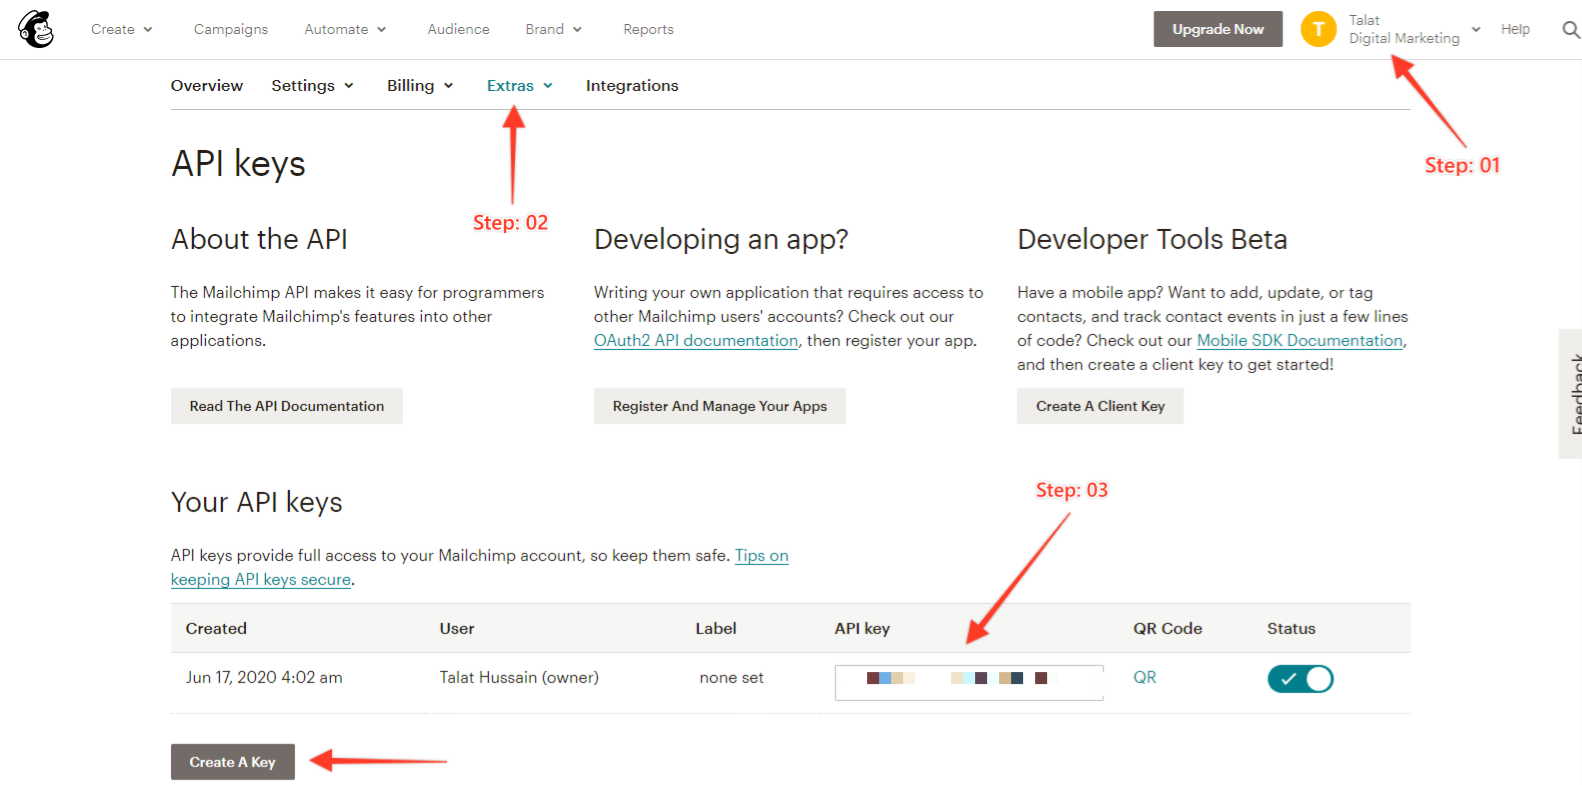Open the OAuth2 API documentation link
Viewport: 1582px width, 785px height.
(696, 341)
